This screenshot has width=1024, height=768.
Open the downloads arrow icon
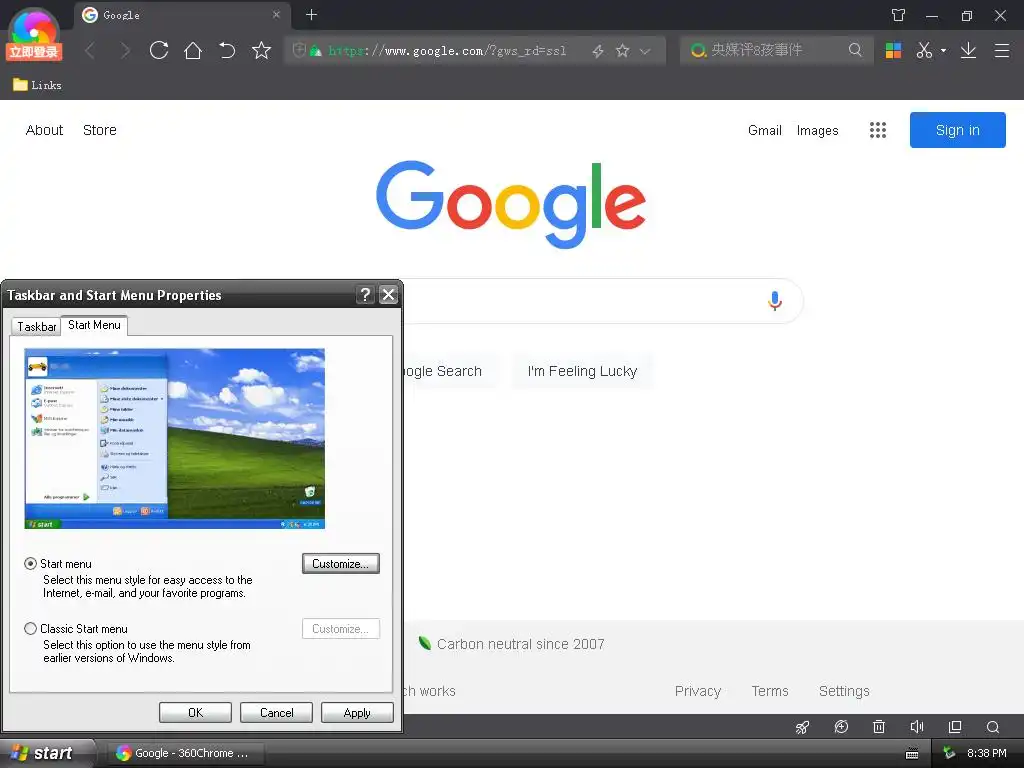click(968, 50)
